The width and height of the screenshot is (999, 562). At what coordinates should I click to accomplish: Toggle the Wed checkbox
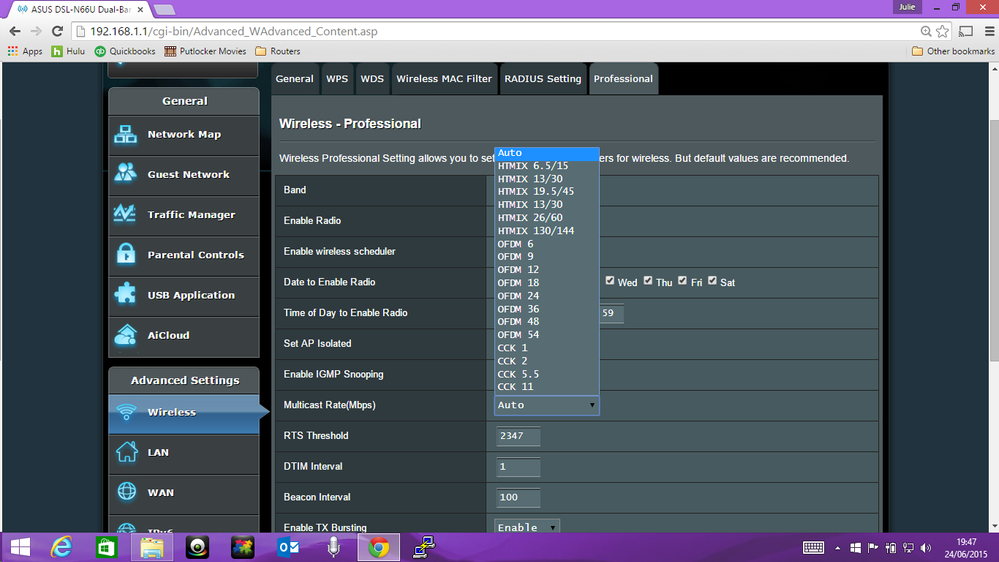(610, 280)
